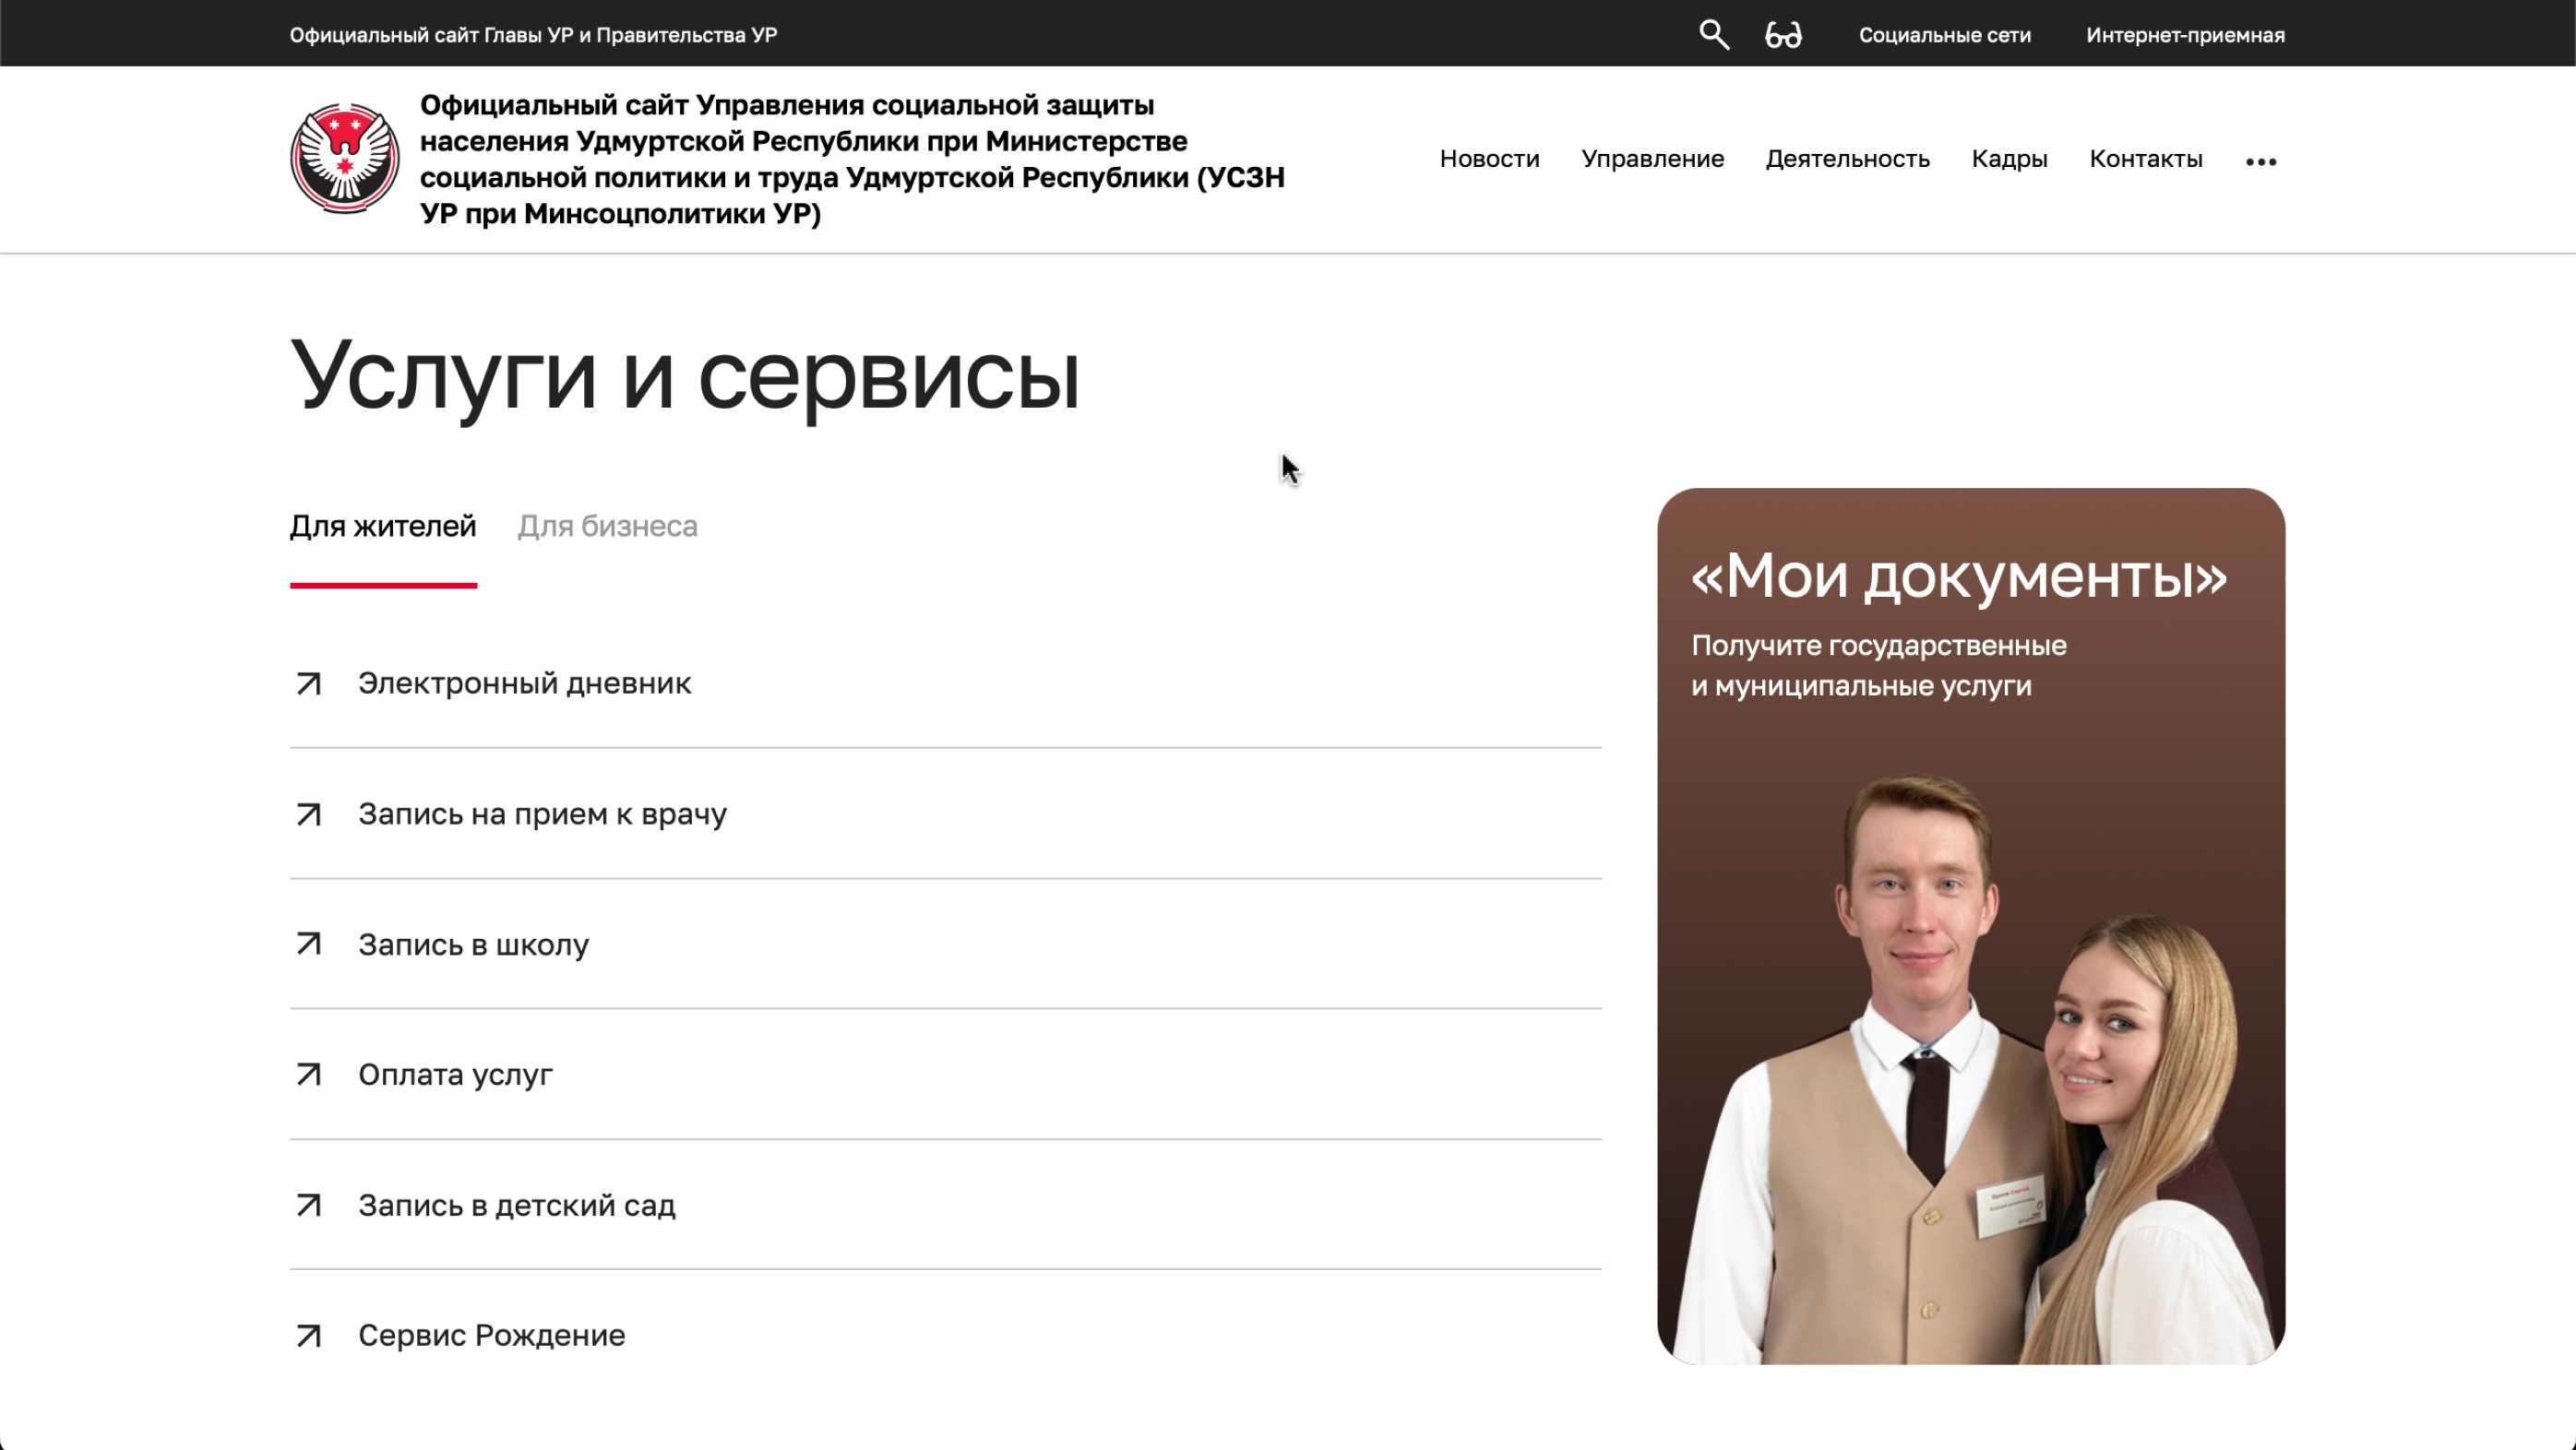Click arrow icon beside Запись в детский сад

(x=309, y=1205)
